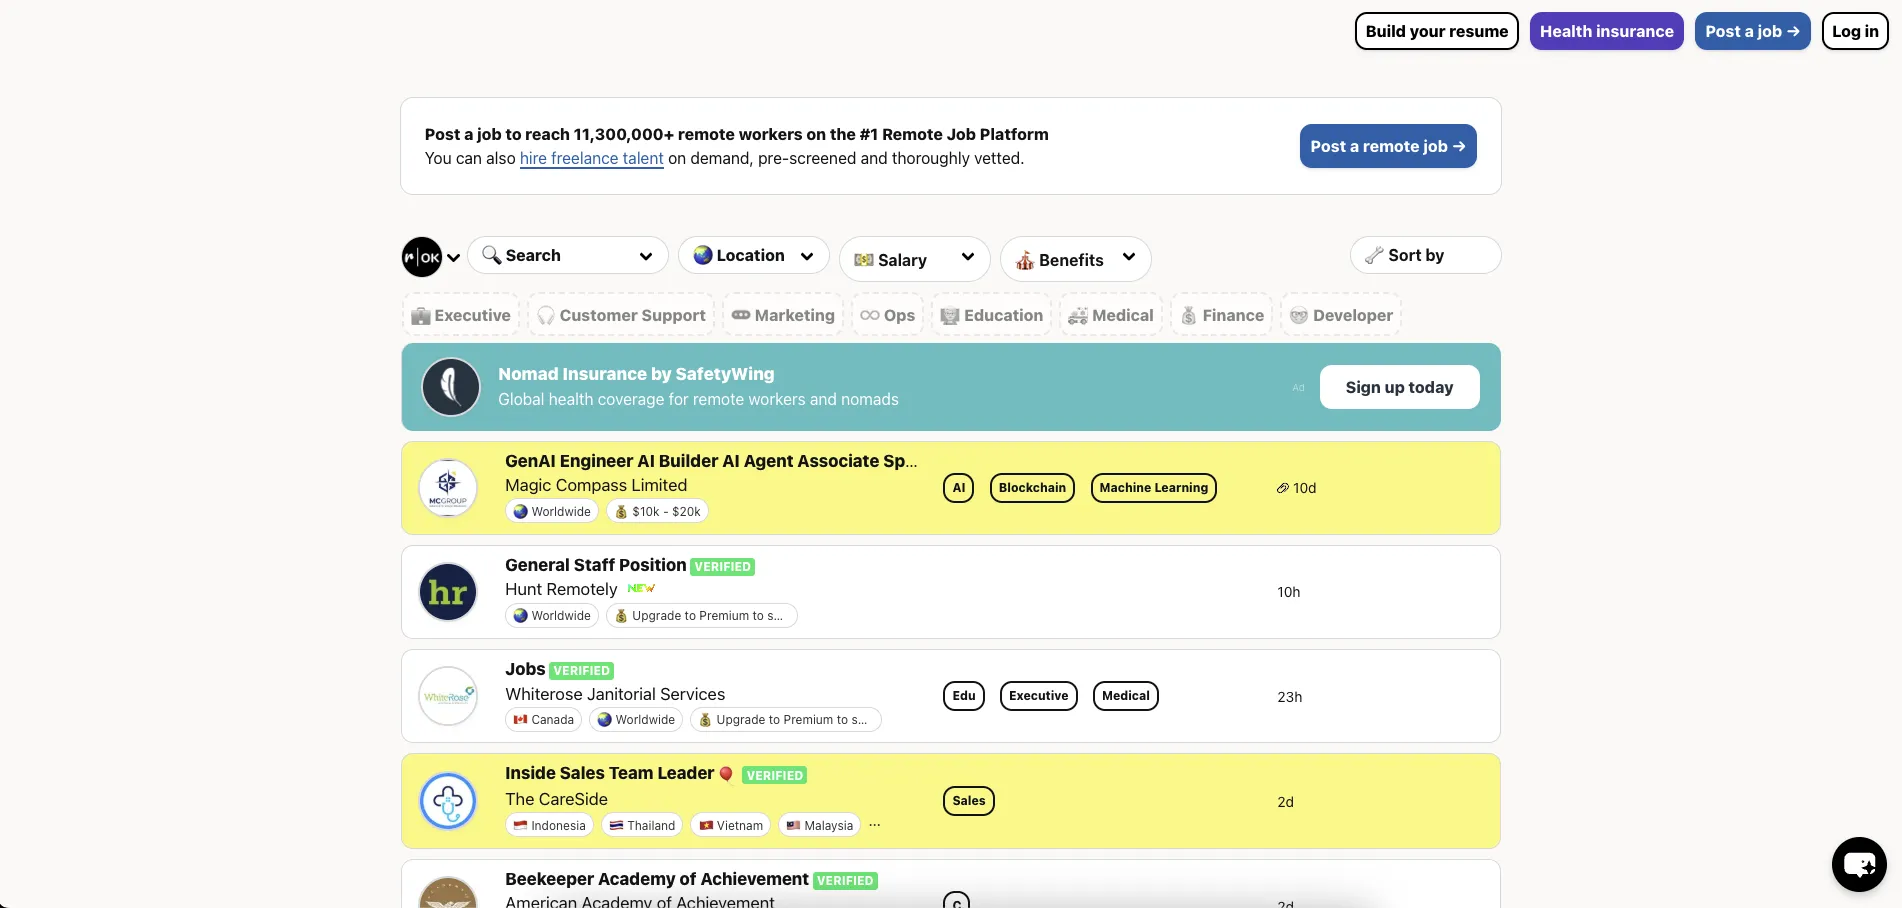Click Magic Compass Limited company name
Image resolution: width=1902 pixels, height=908 pixels.
click(x=596, y=485)
